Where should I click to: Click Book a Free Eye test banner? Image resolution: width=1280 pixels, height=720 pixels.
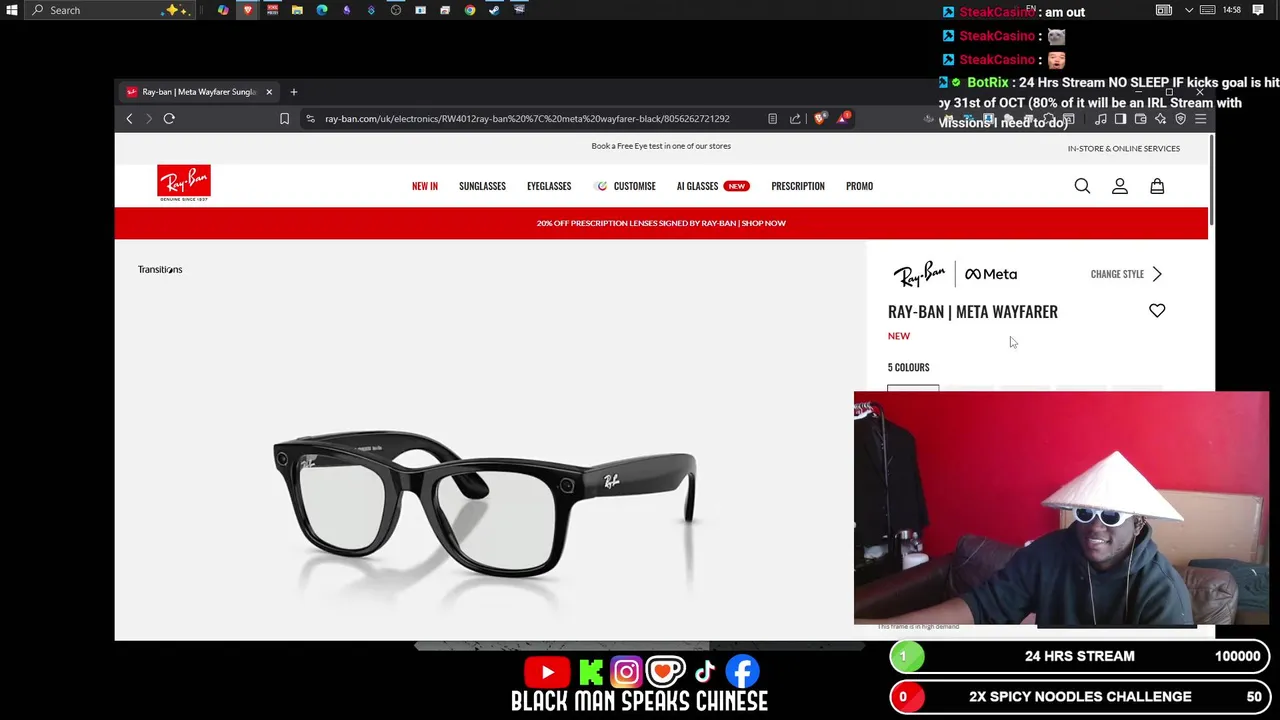[x=661, y=146]
